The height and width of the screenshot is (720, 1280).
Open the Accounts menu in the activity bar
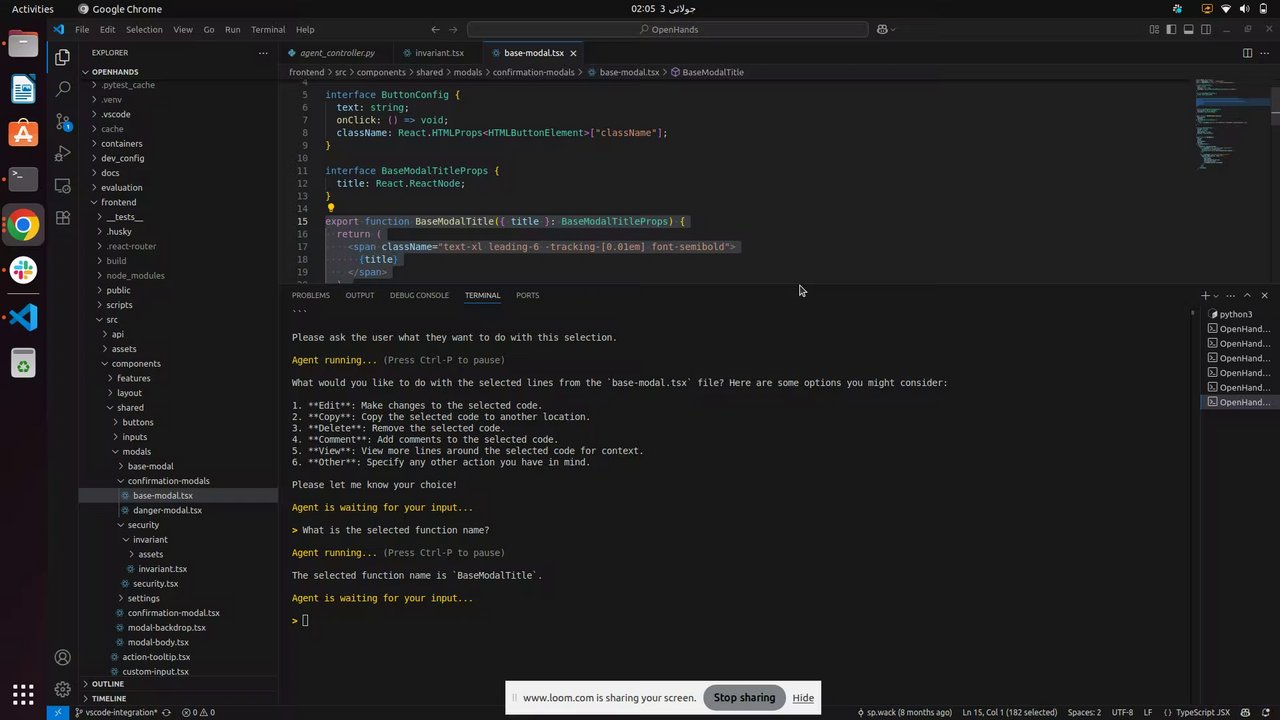(62, 657)
